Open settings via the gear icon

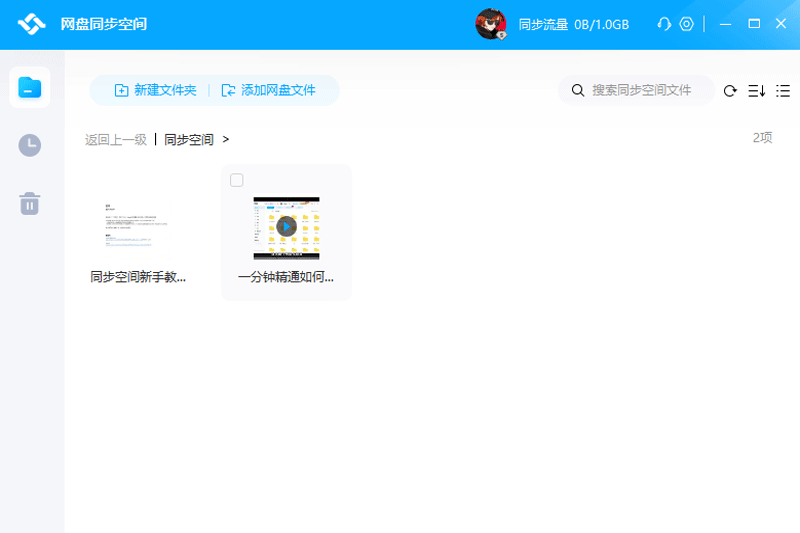pyautogui.click(x=686, y=24)
